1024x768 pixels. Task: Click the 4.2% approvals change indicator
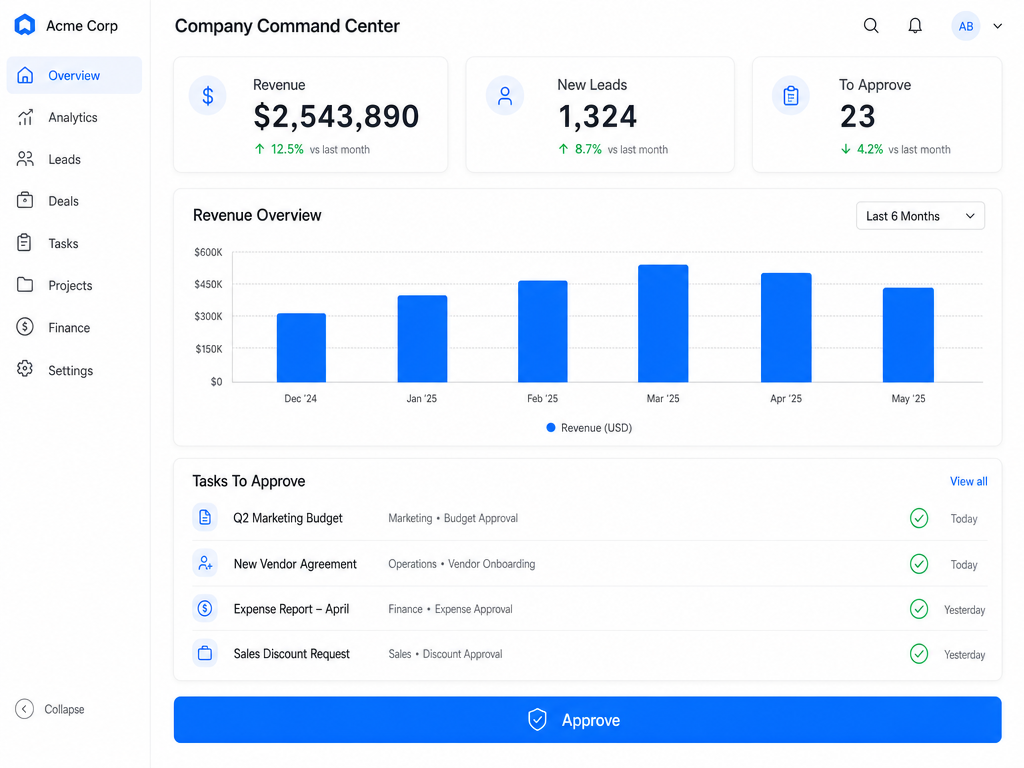click(862, 149)
